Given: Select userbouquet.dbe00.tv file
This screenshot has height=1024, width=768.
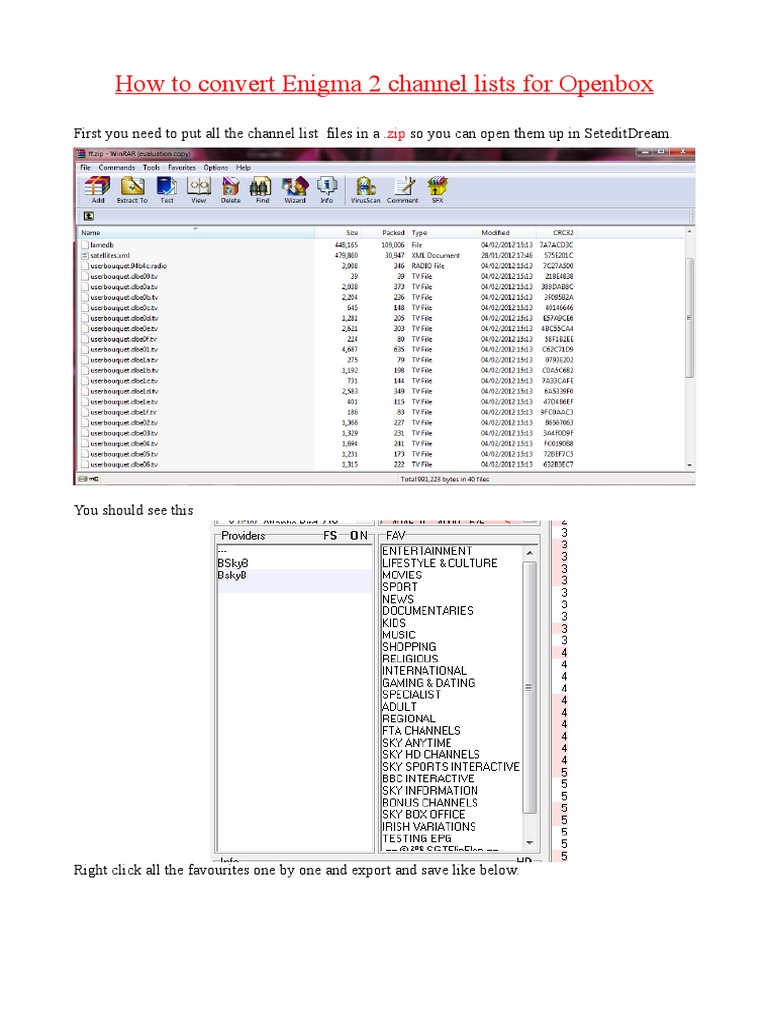Looking at the screenshot, I should coord(327,276).
